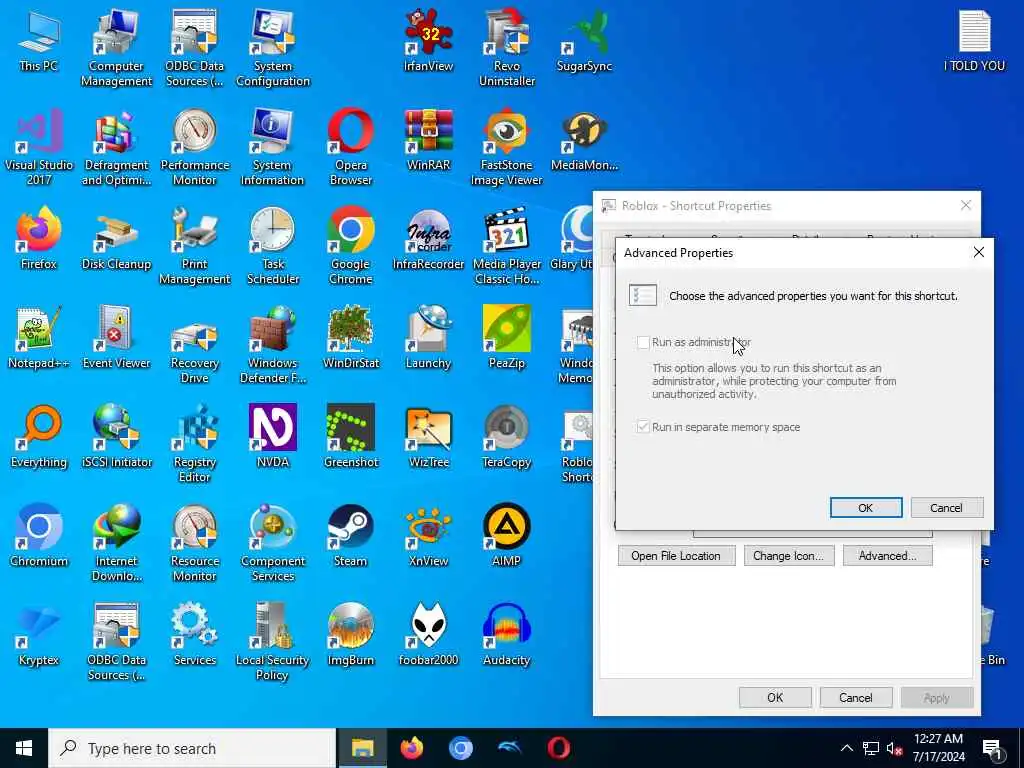Image resolution: width=1024 pixels, height=768 pixels.
Task: Click Cancel in Roblox Shortcut Properties
Action: [x=856, y=697]
